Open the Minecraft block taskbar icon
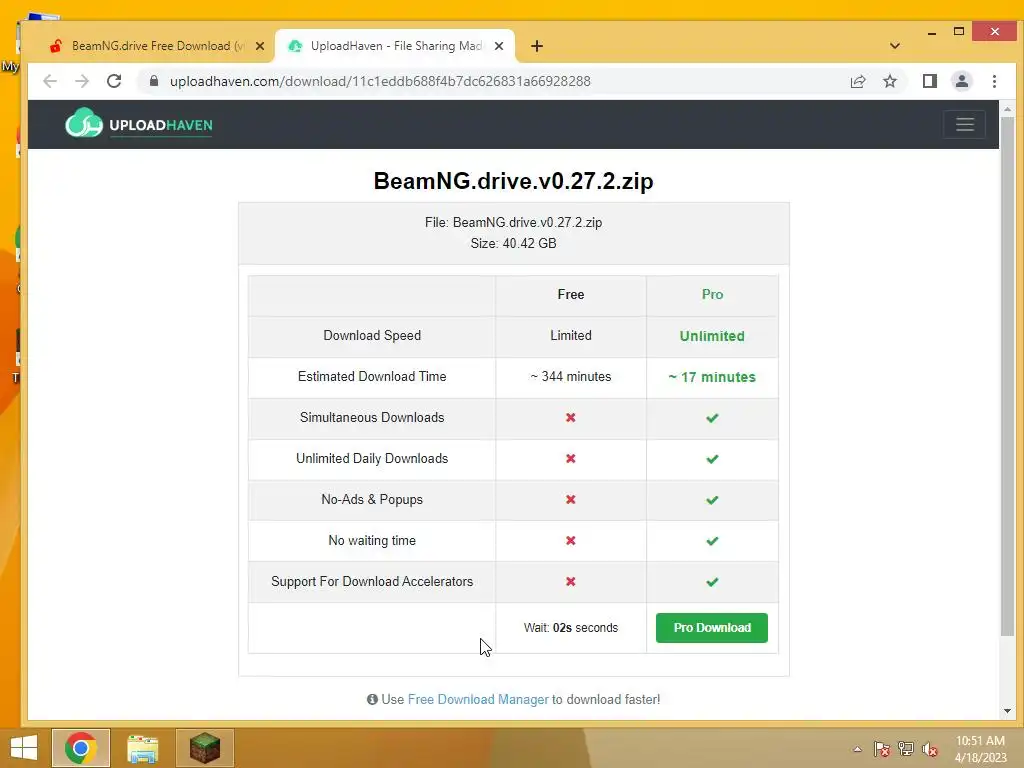Screen dimensions: 1024x768 click(x=204, y=748)
